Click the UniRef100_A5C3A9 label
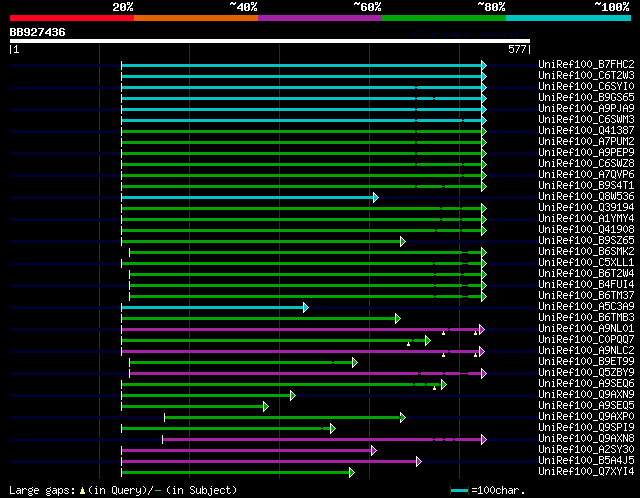This screenshot has width=640, height=498. tap(586, 307)
